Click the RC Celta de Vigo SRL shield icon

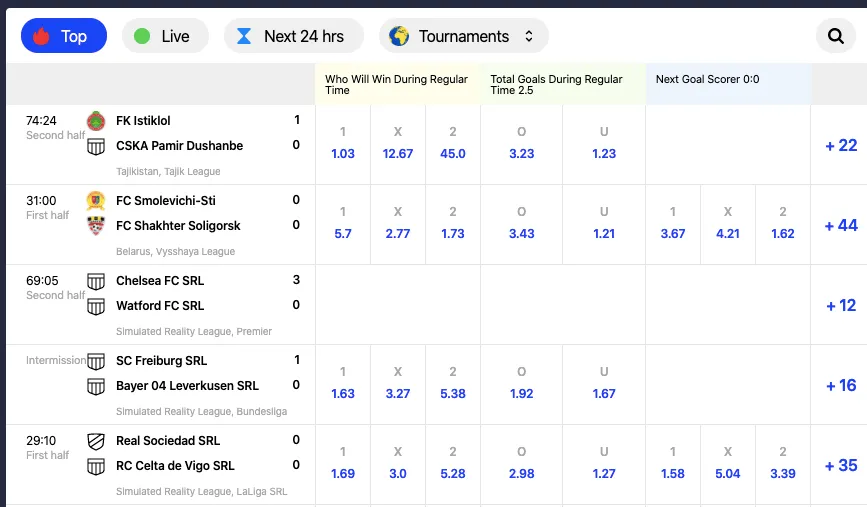pos(96,466)
